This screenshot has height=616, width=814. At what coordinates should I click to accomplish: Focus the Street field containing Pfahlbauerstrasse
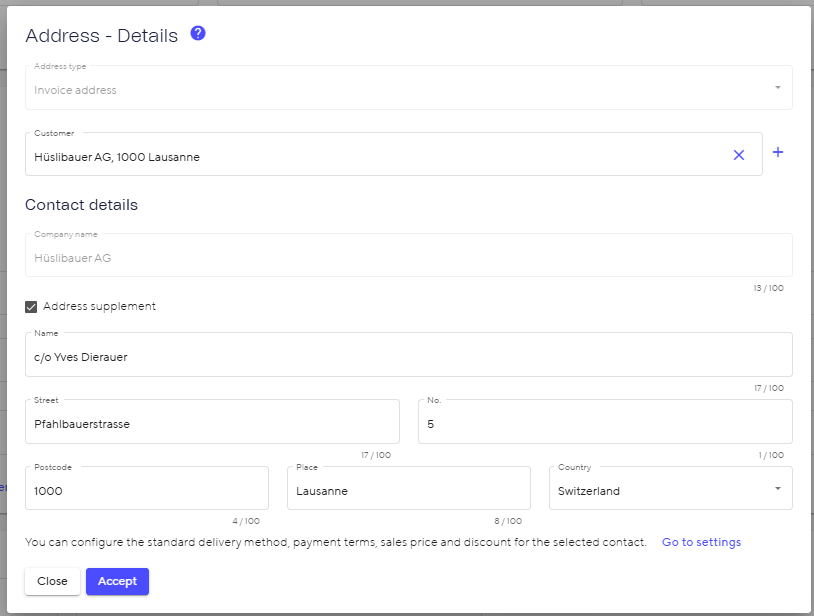click(212, 424)
